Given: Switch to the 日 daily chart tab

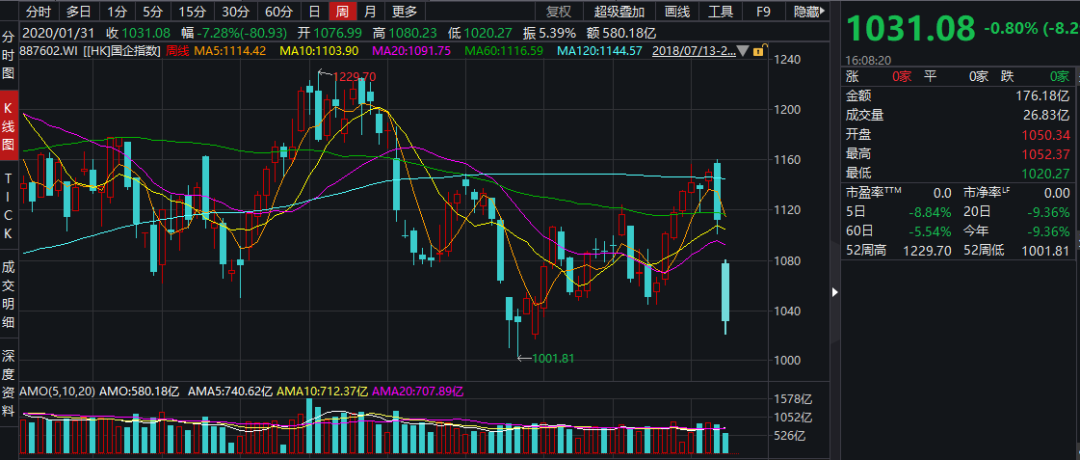Looking at the screenshot, I should 314,11.
